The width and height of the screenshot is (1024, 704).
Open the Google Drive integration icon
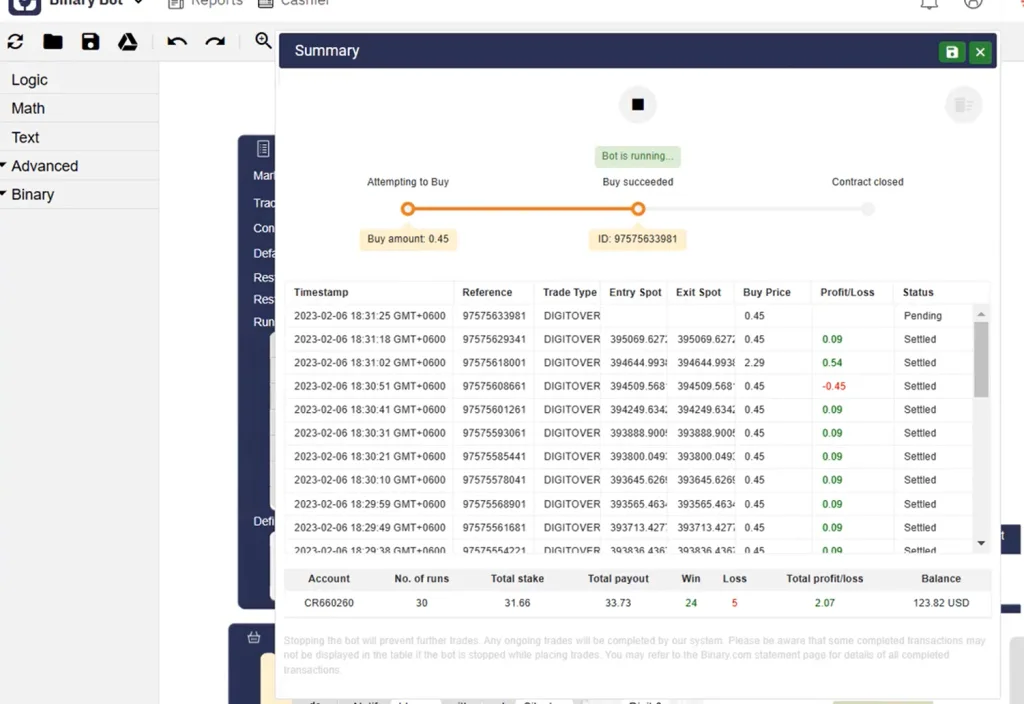coord(126,41)
